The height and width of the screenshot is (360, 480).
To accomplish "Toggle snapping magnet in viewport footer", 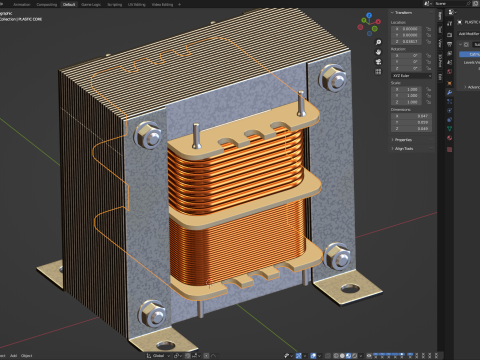I will point(188,356).
